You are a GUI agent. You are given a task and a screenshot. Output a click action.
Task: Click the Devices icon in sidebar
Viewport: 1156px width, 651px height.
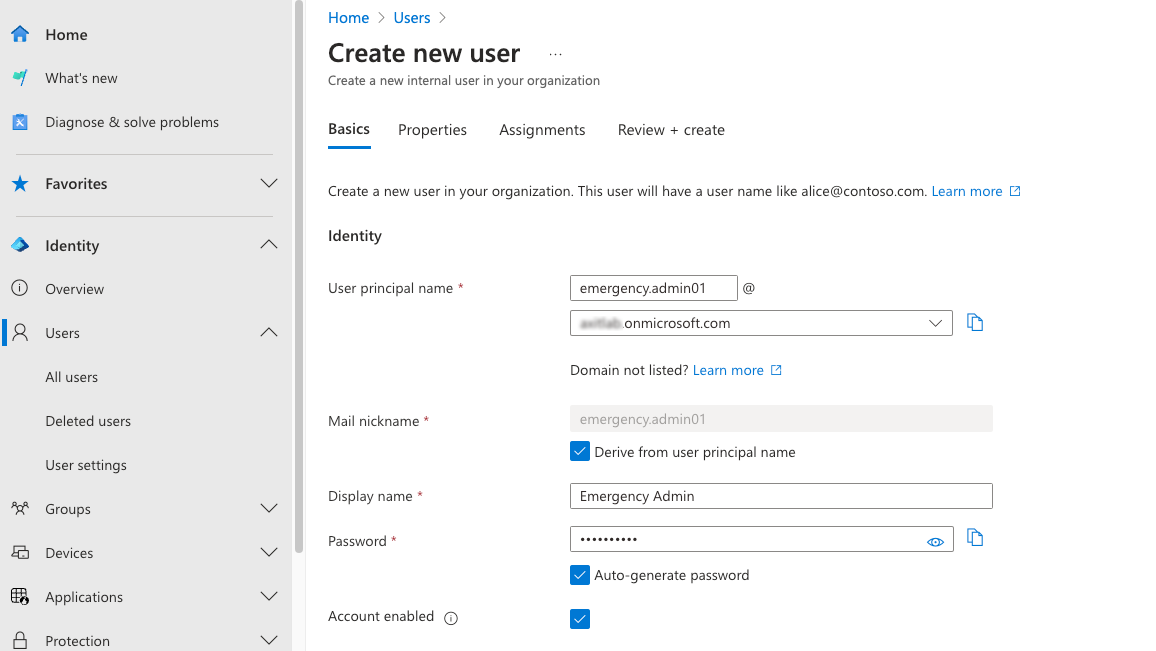(x=20, y=553)
